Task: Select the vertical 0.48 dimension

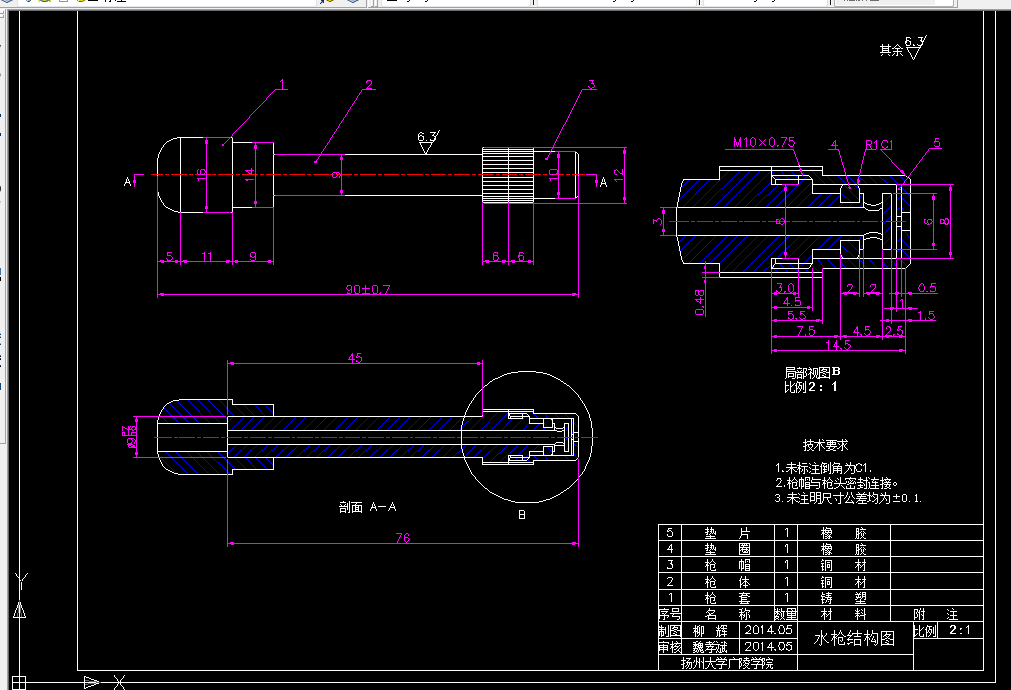Action: pos(700,302)
